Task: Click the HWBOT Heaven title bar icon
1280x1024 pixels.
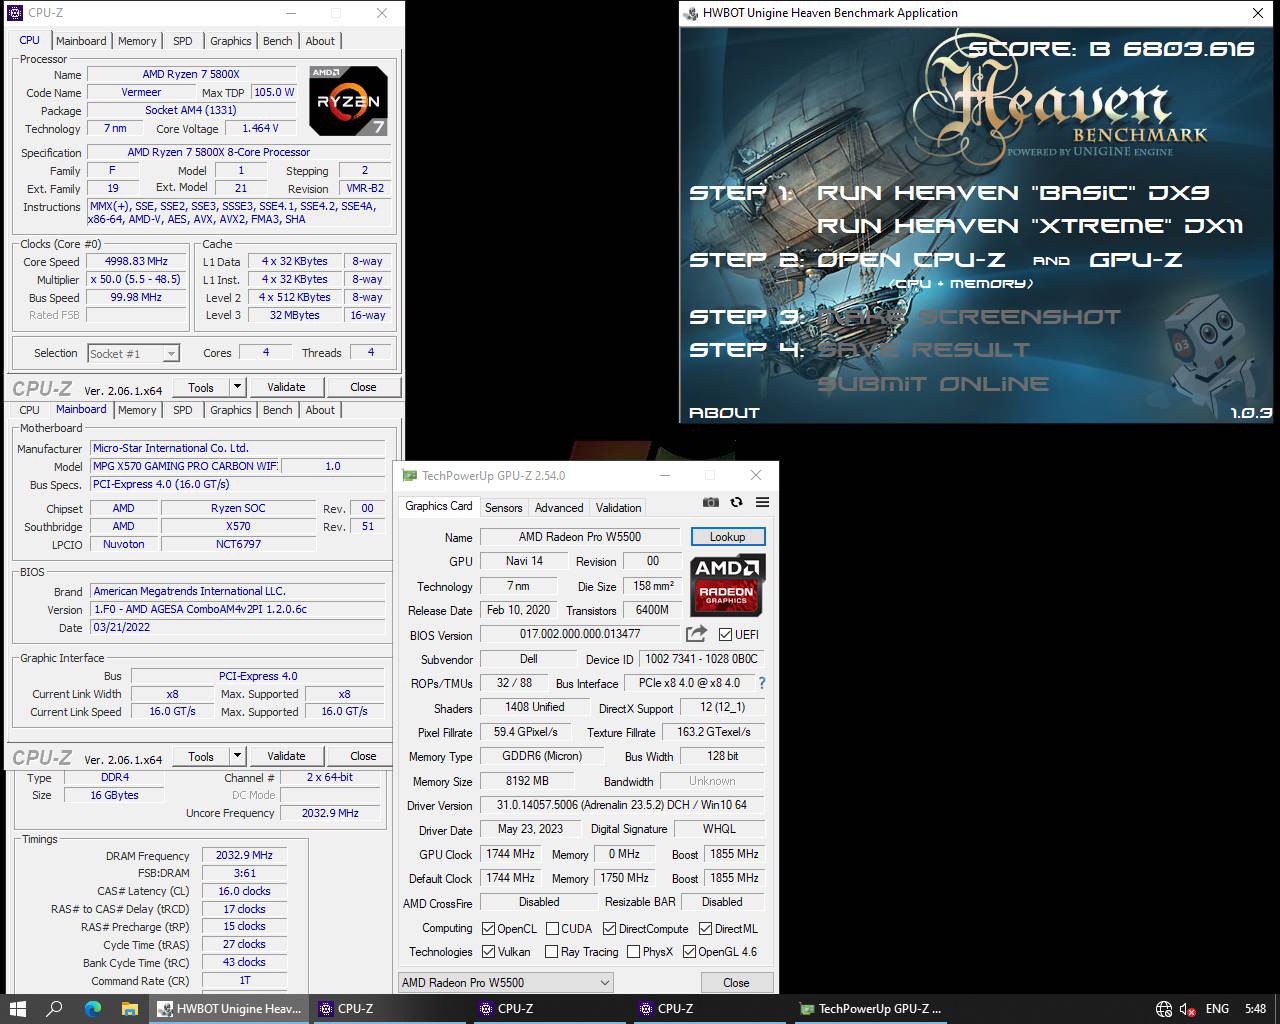Action: coord(692,13)
